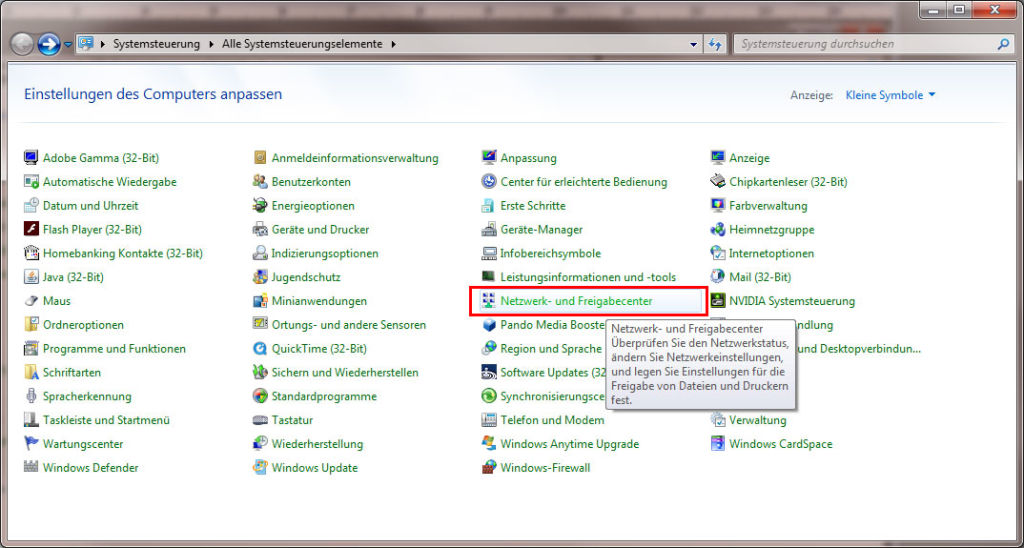Click the Energieoptionen battery icon

click(x=260, y=206)
